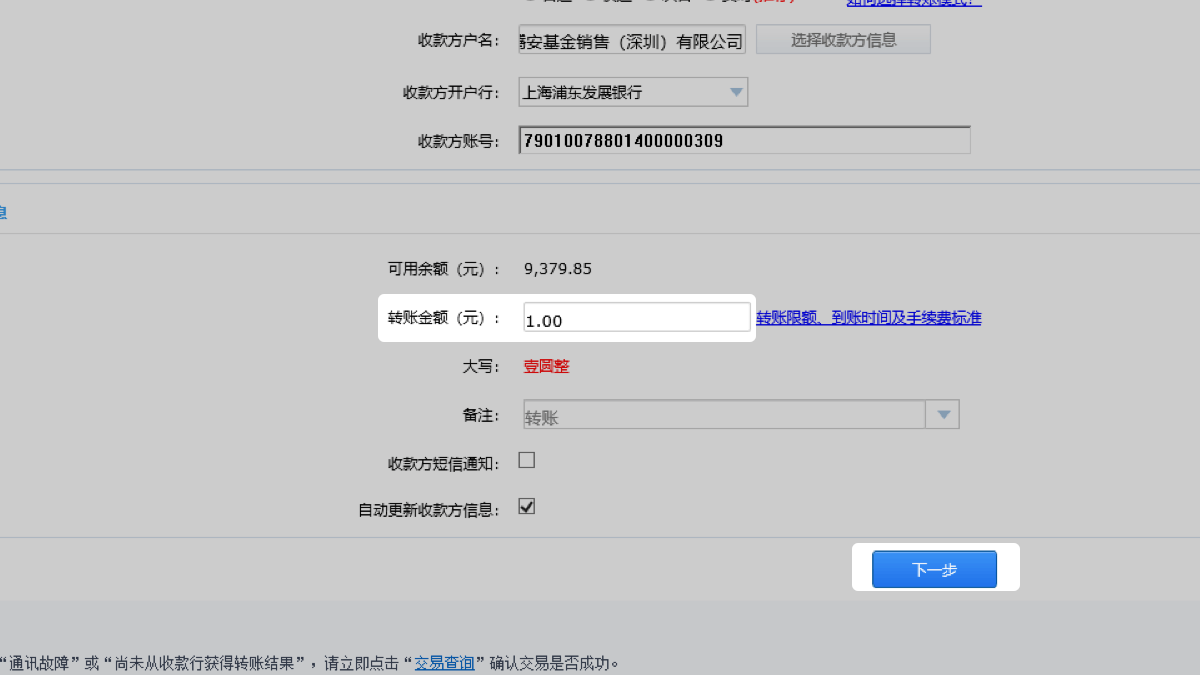
Task: Open the 收款方开户行 dropdown arrow
Action: 736,92
